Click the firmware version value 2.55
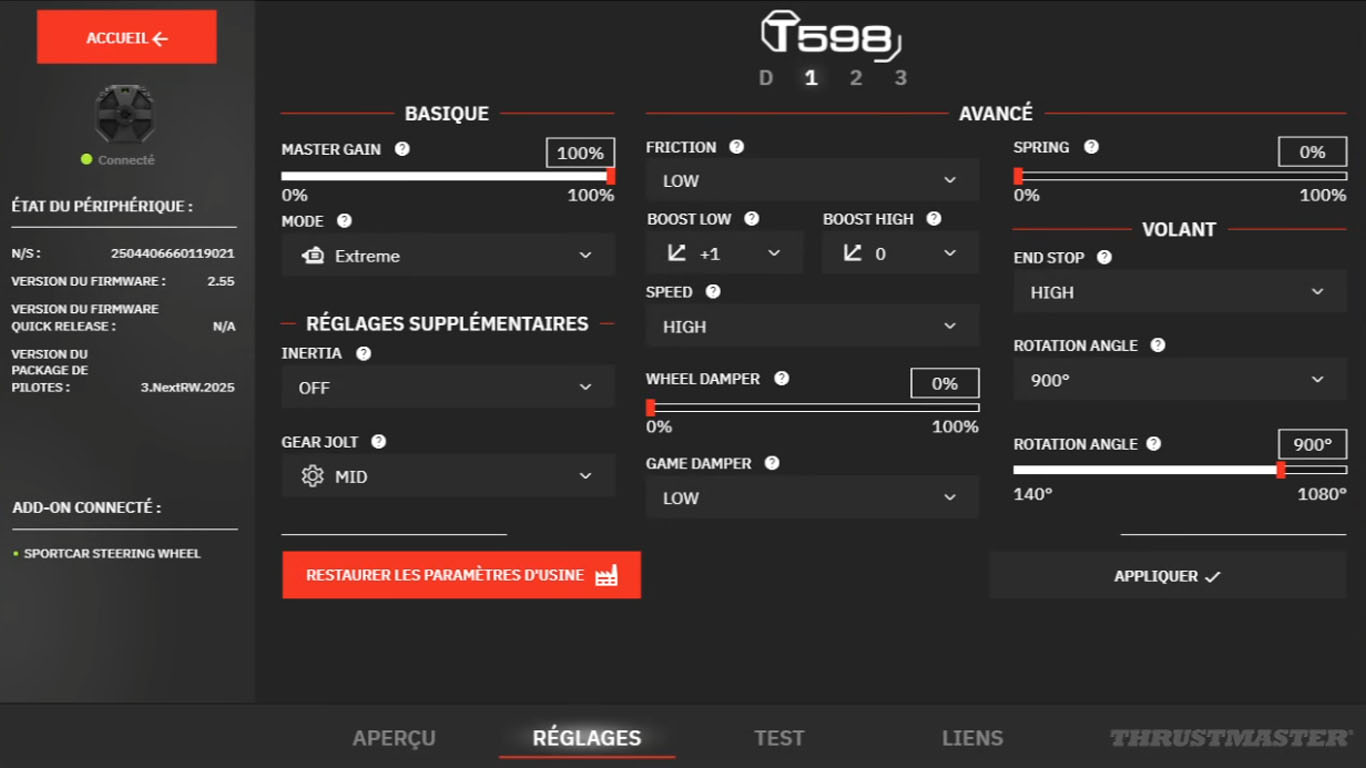Screen dimensions: 1366x768 click(x=221, y=282)
